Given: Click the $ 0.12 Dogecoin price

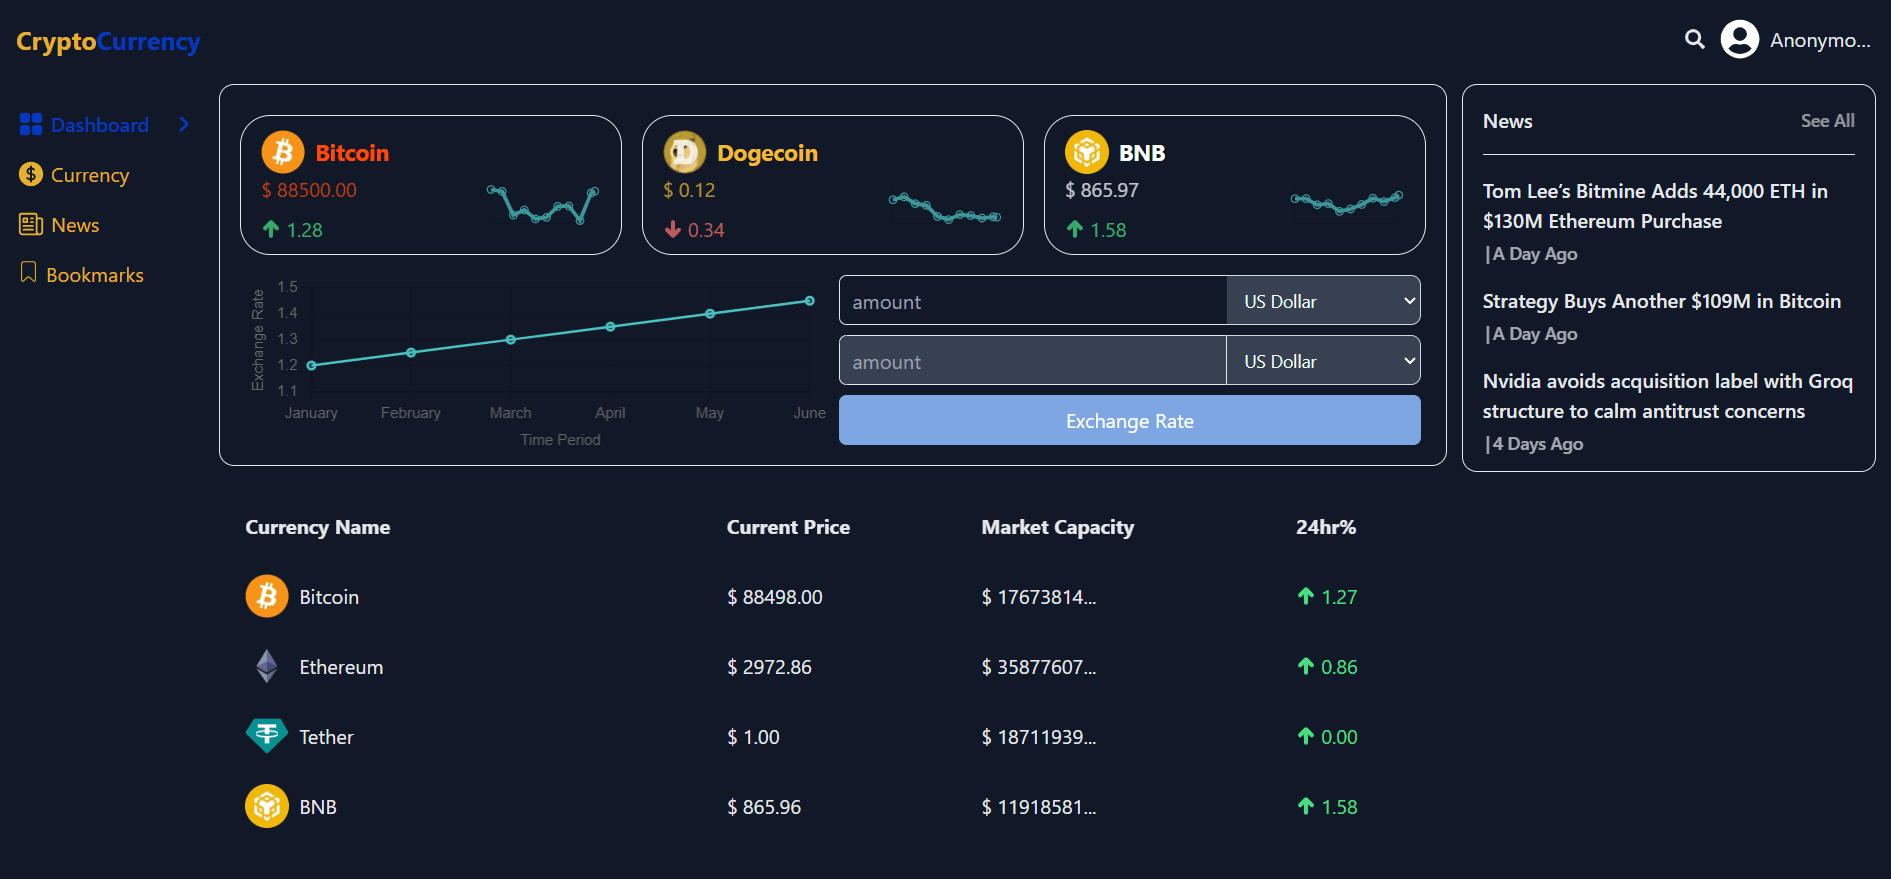Looking at the screenshot, I should point(689,190).
